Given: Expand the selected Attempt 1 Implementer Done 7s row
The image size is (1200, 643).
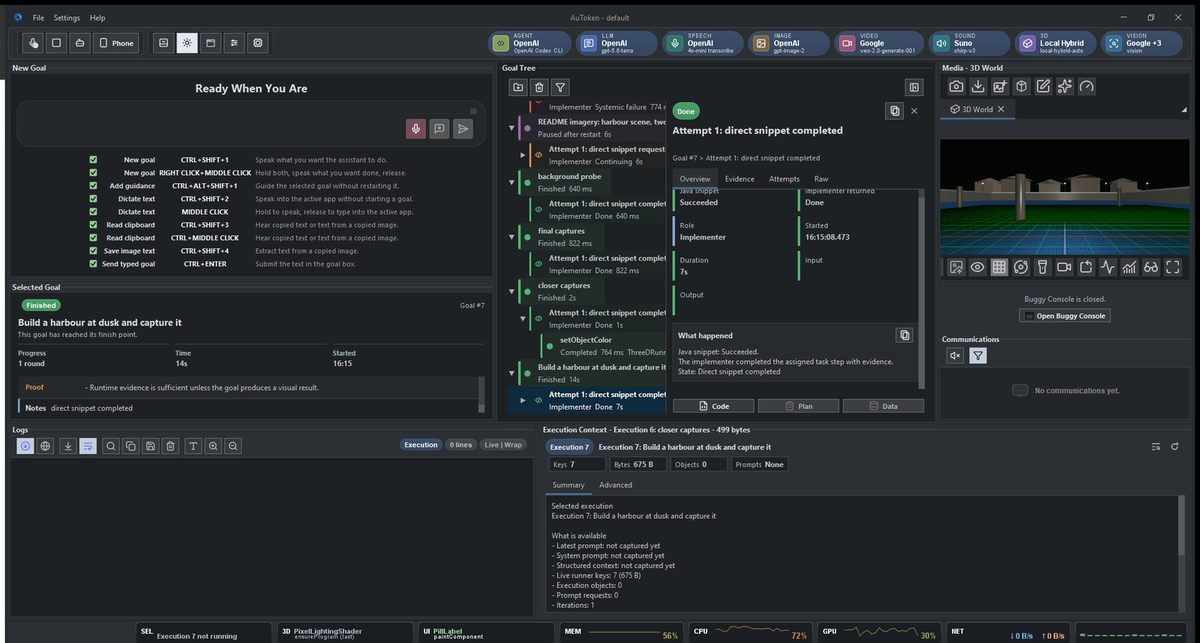Looking at the screenshot, I should [x=523, y=400].
